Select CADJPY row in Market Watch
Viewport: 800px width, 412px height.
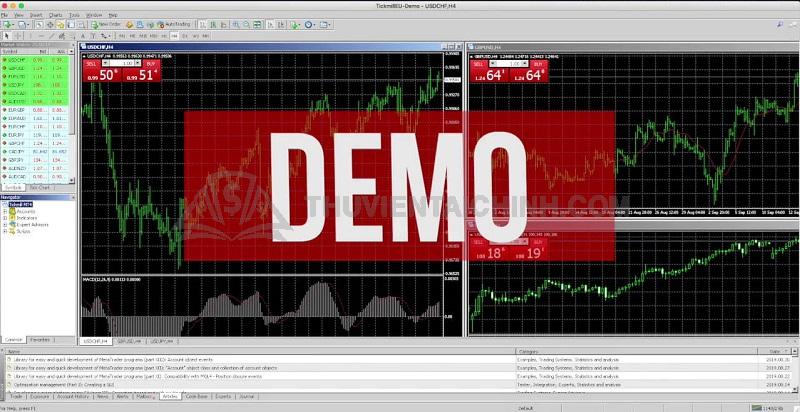pyautogui.click(x=35, y=151)
